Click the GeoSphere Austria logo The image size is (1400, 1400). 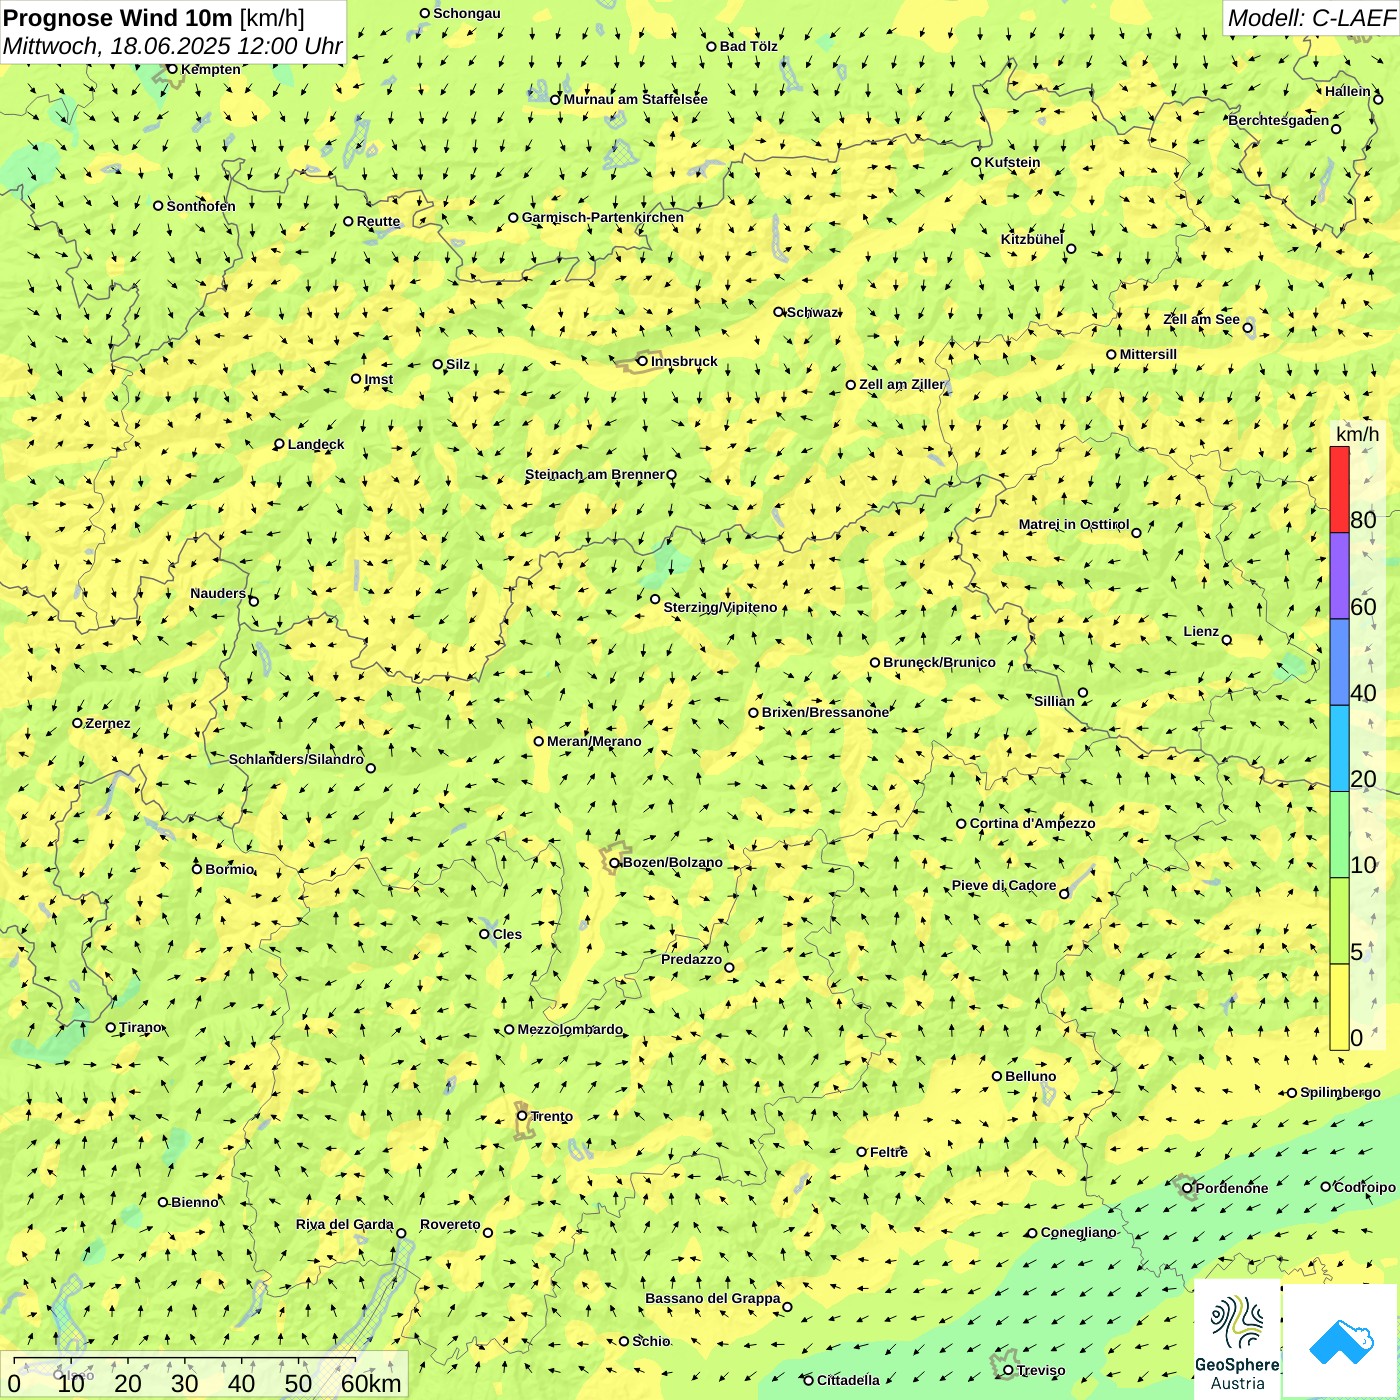point(1237,1341)
